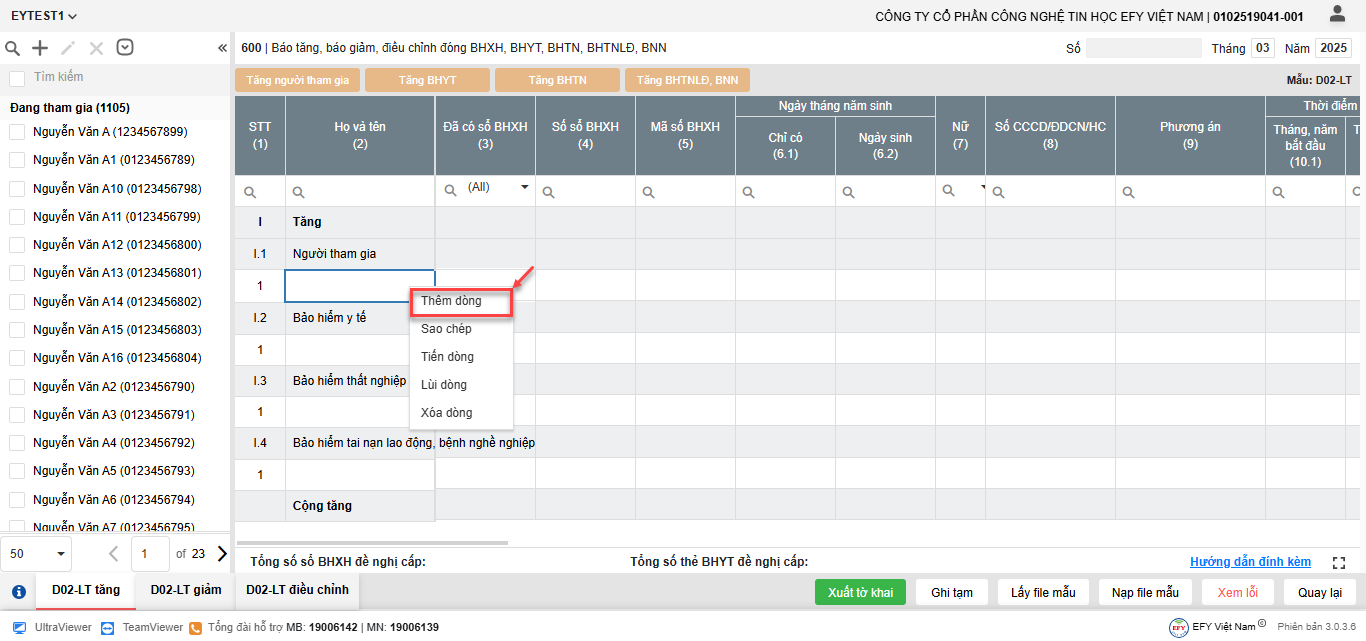
Task: Switch to the D02-LT giảm tab
Action: 186,590
